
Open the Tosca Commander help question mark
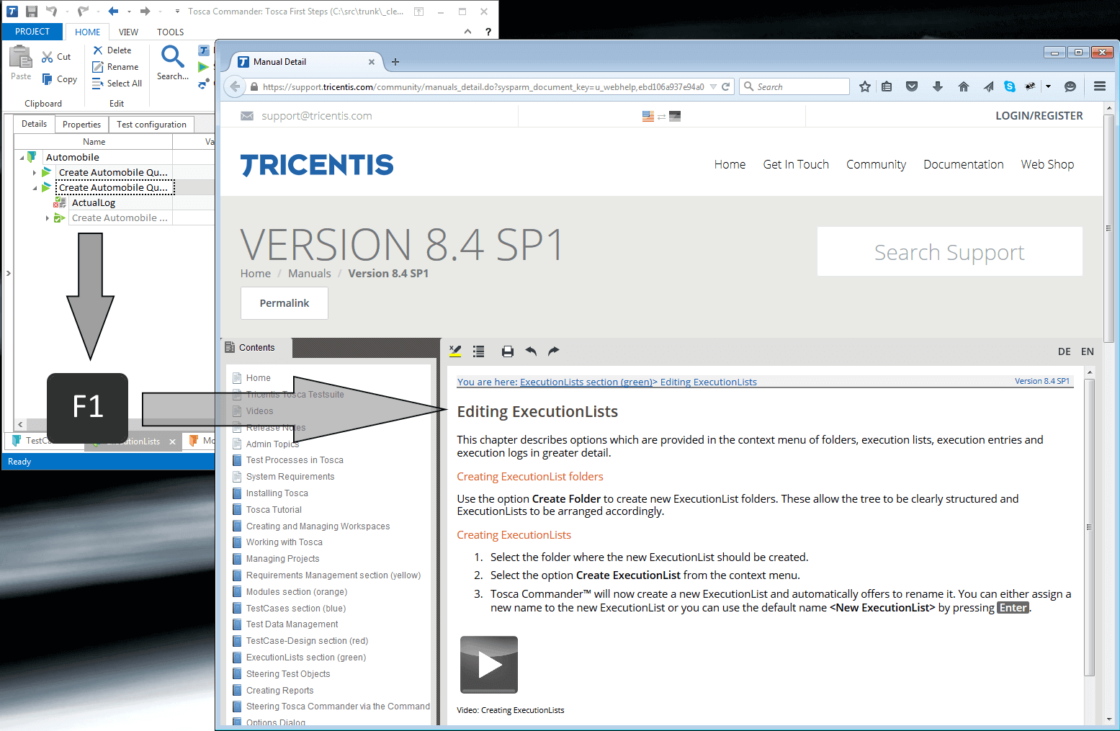pyautogui.click(x=488, y=32)
